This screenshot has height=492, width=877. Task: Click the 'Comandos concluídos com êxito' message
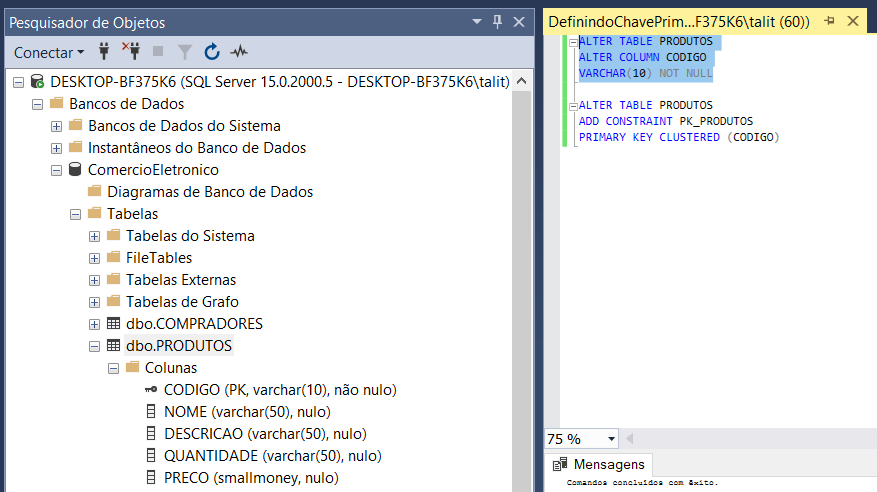point(642,482)
